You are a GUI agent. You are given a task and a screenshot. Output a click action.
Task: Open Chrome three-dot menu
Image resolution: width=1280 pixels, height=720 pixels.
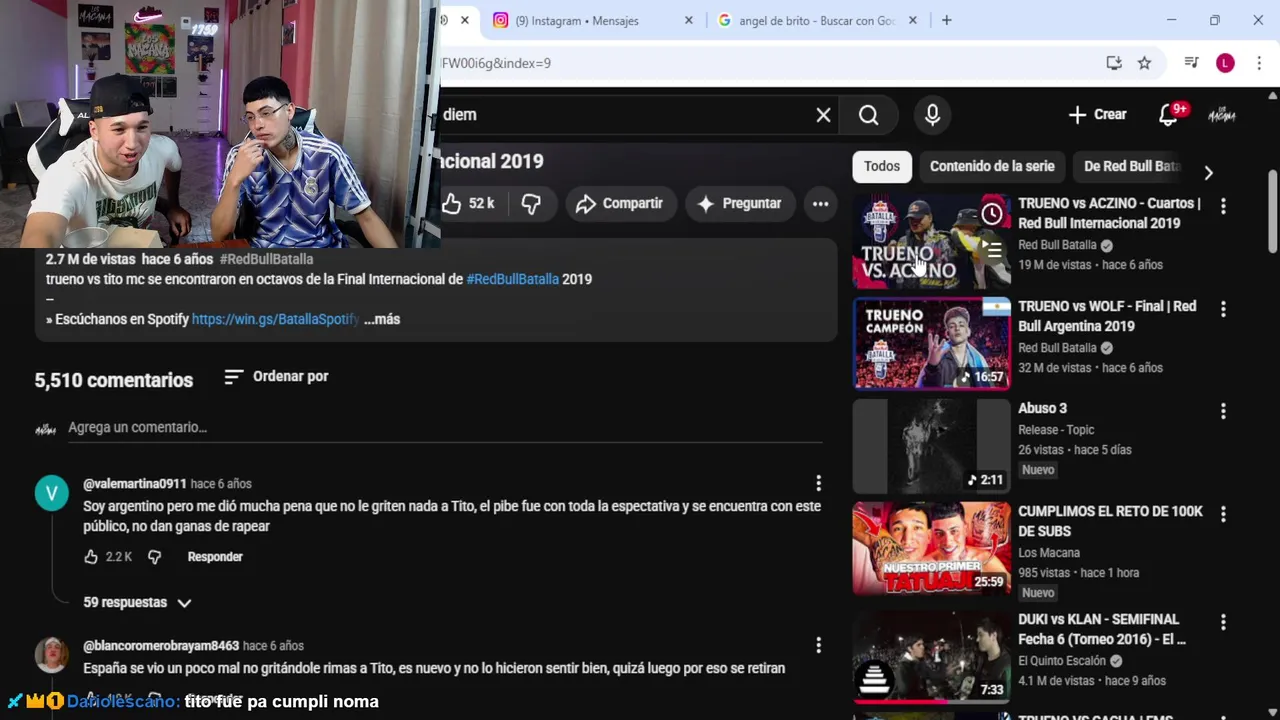tap(1258, 63)
